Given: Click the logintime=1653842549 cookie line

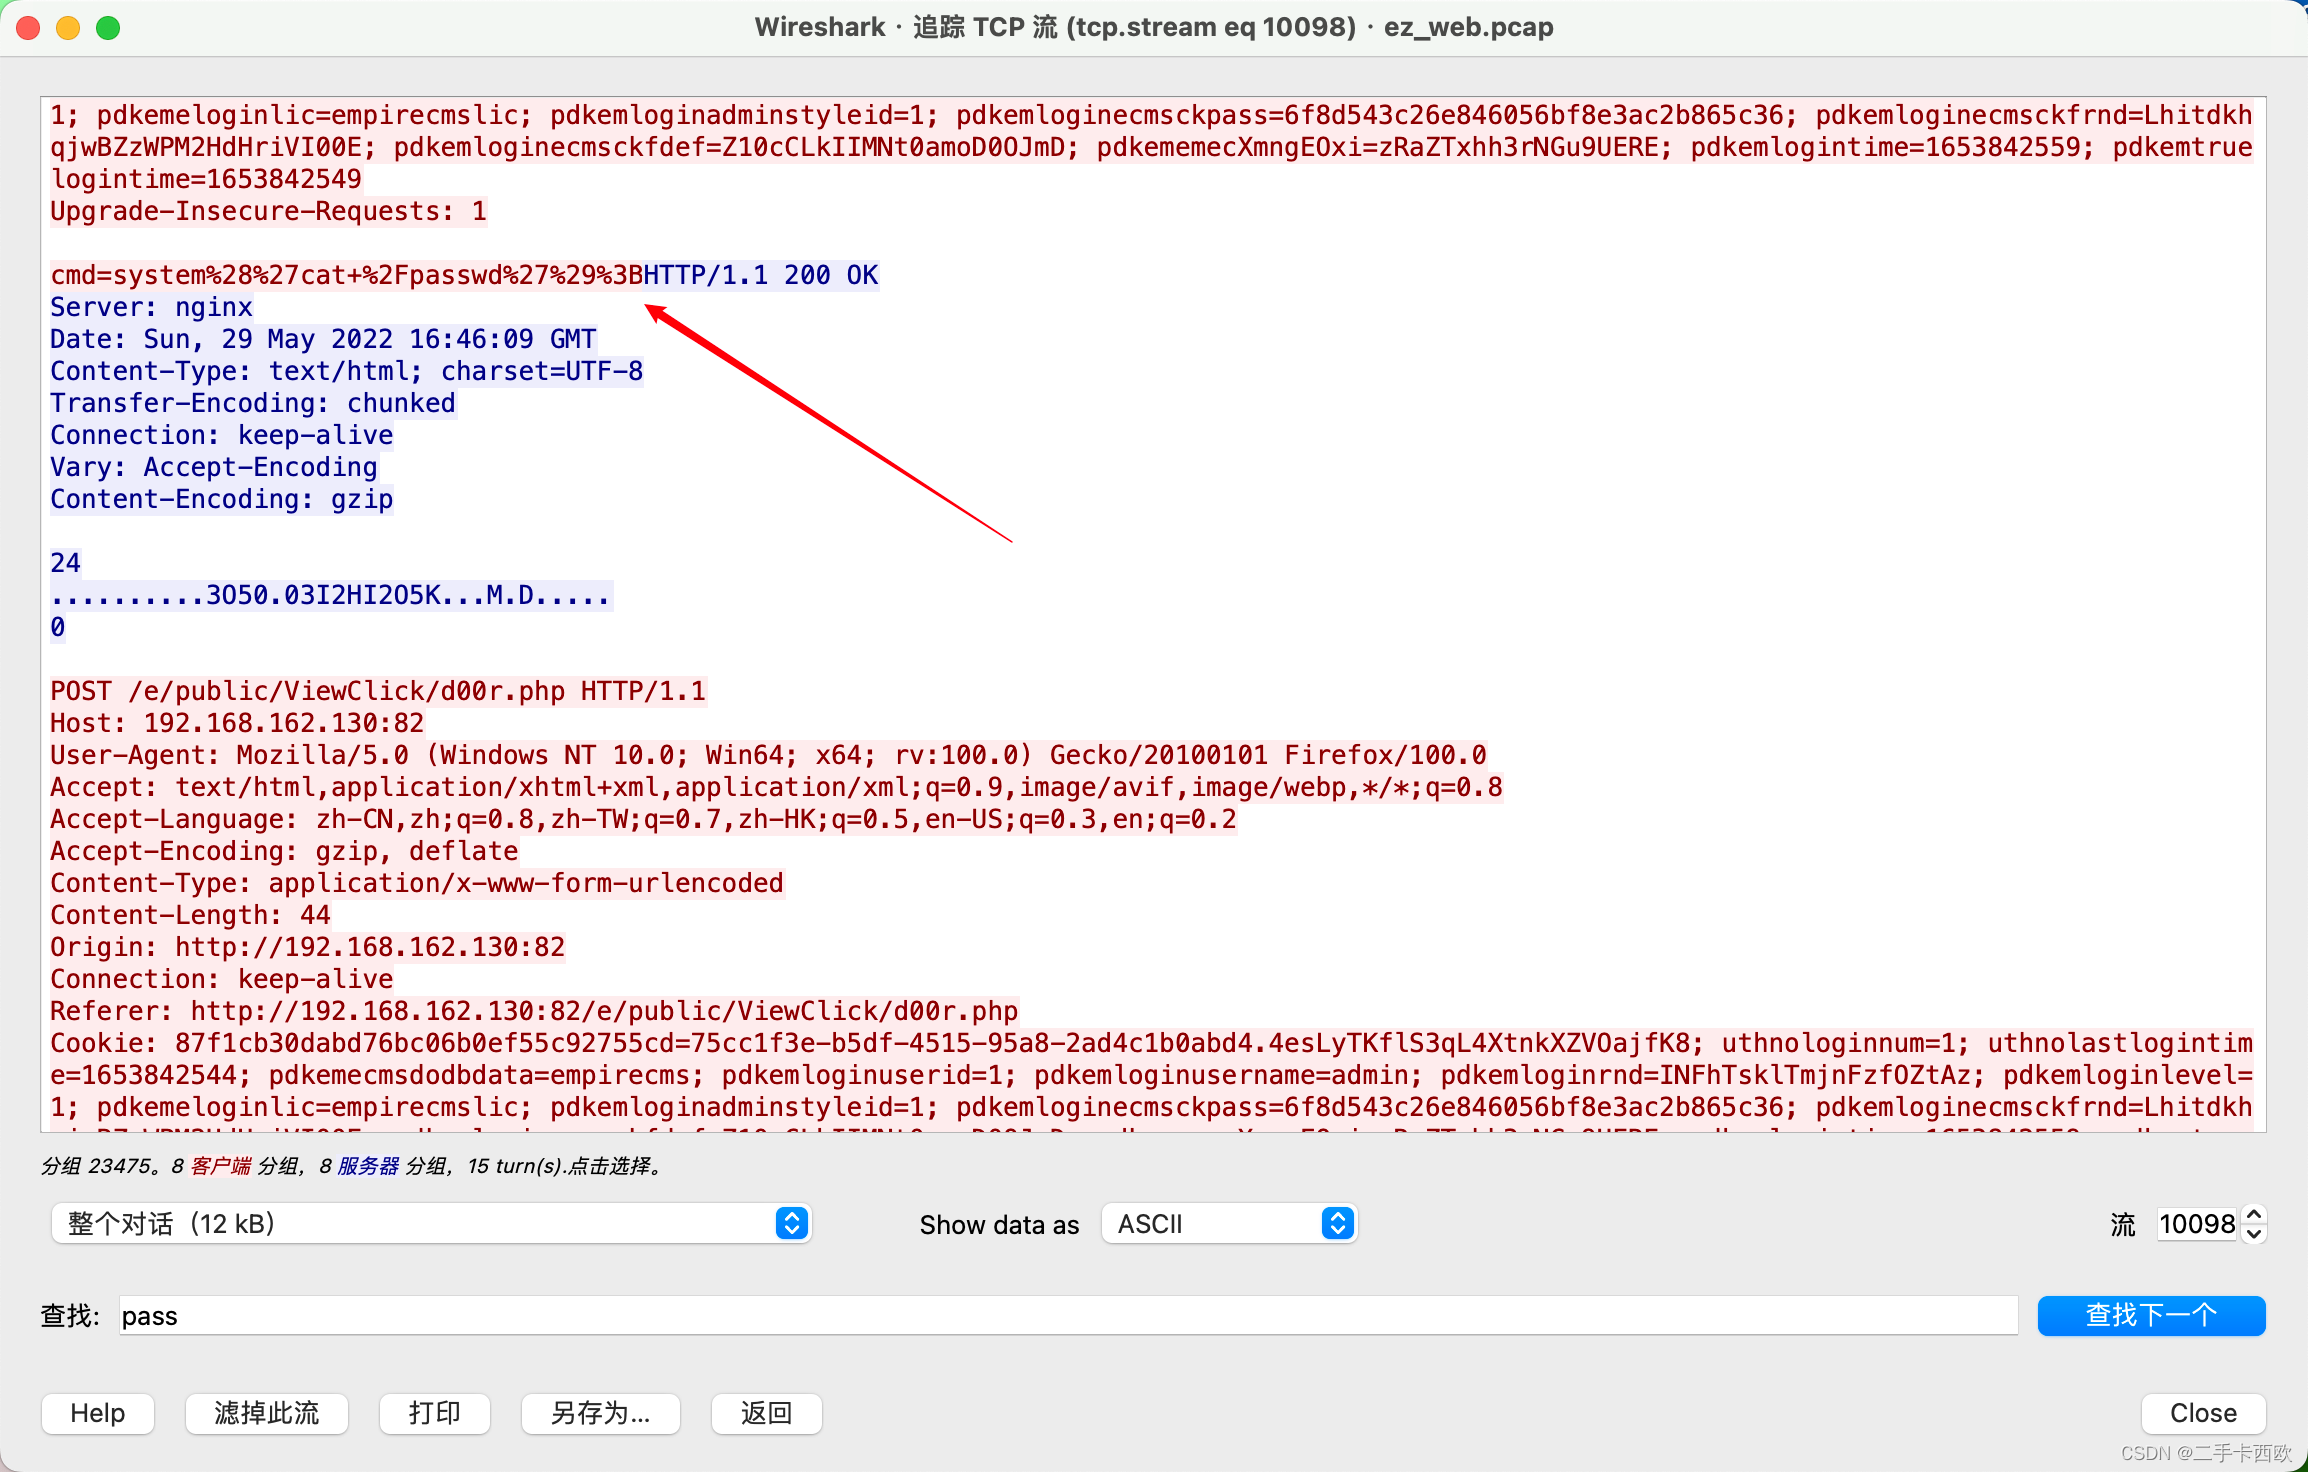Looking at the screenshot, I should [206, 179].
